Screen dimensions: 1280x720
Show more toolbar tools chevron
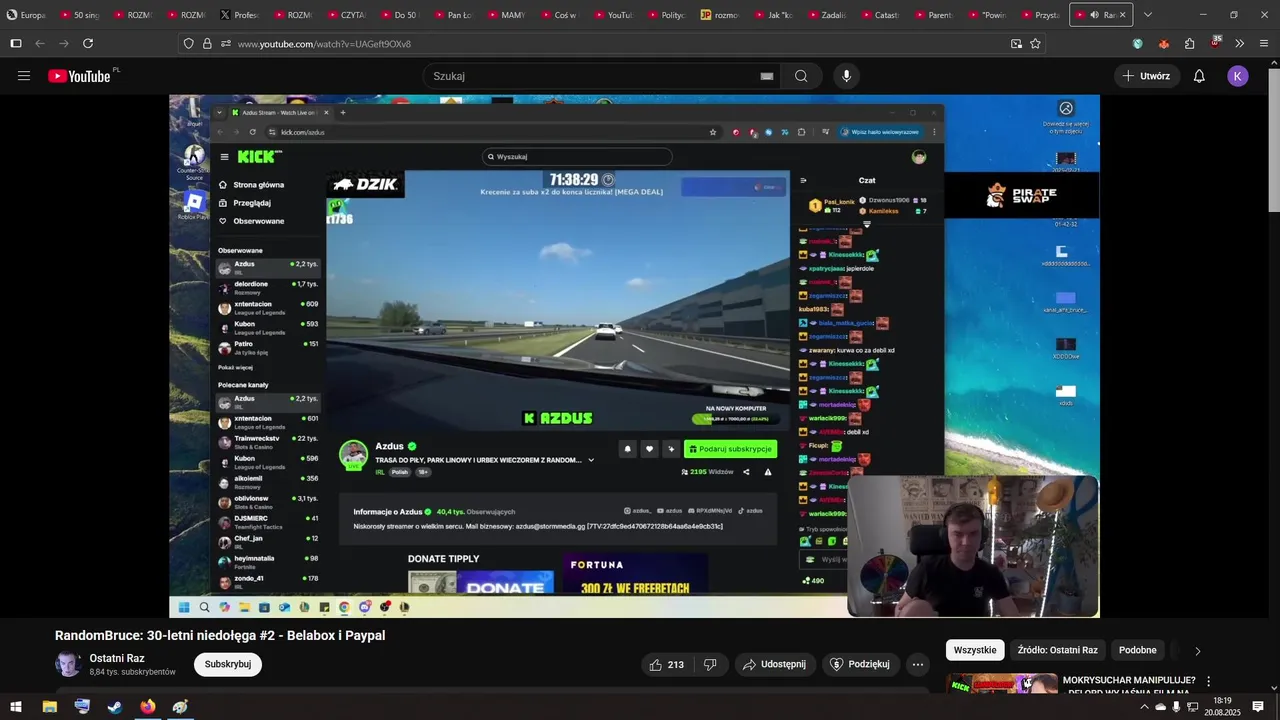[x=1239, y=44]
